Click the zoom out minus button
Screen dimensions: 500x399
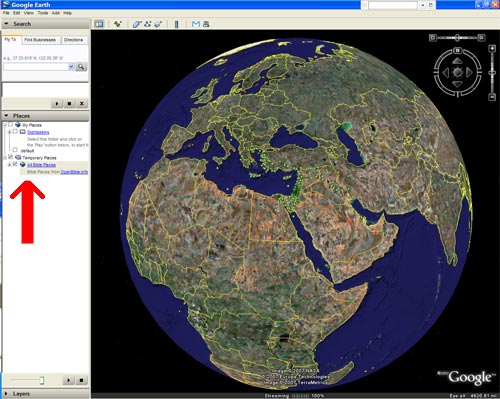[492, 97]
